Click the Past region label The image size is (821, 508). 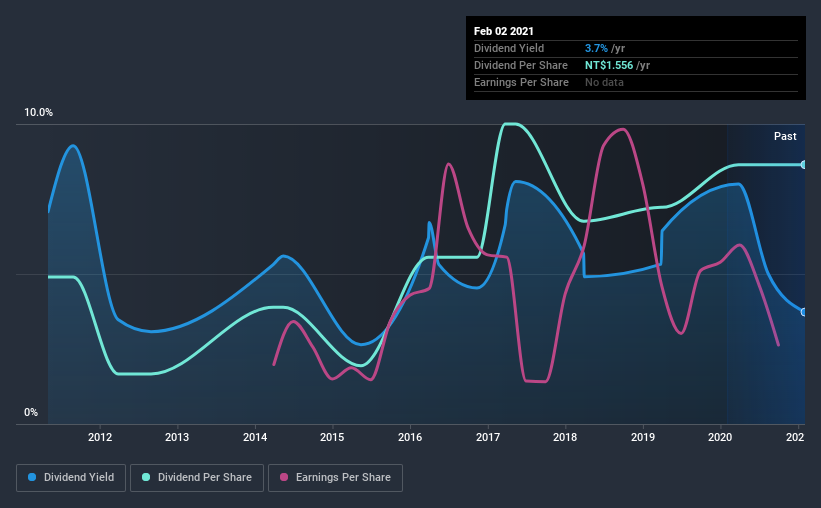coord(785,136)
